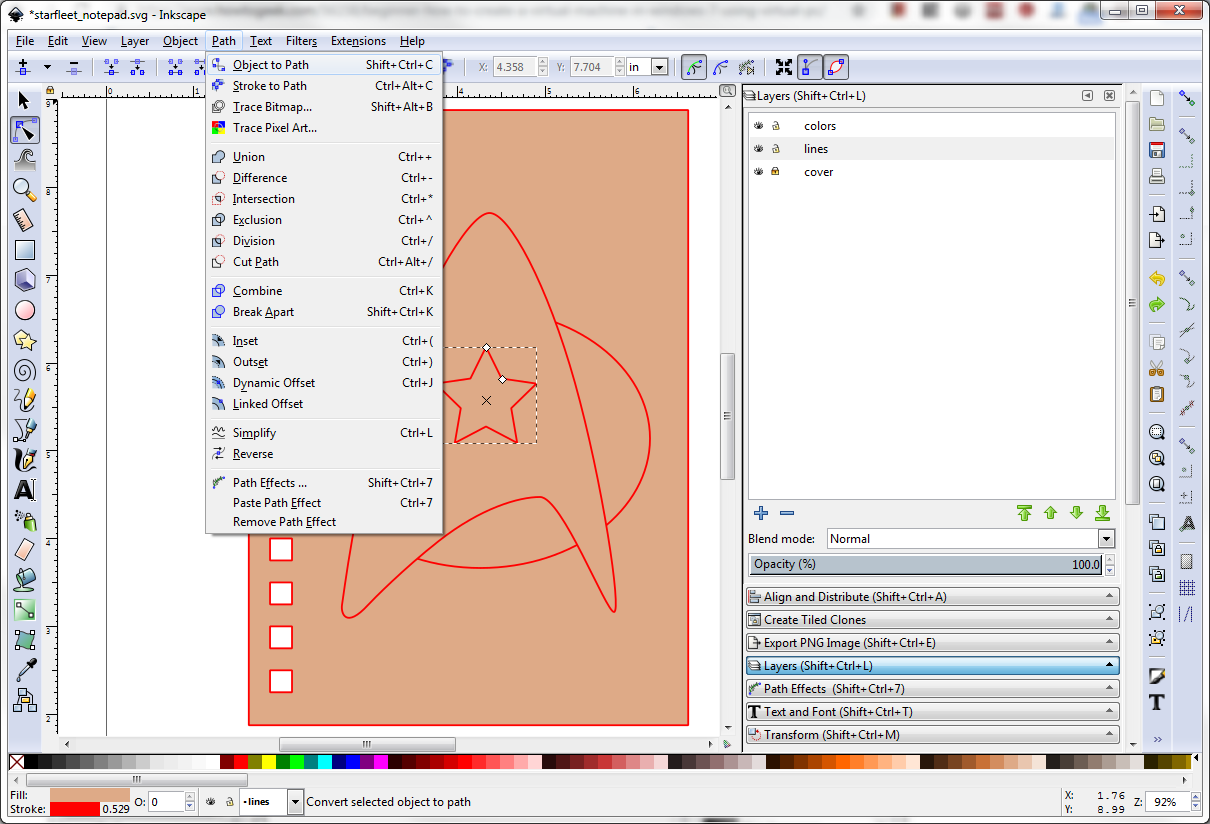Raise layer to top
The image size is (1210, 824).
pos(1024,513)
